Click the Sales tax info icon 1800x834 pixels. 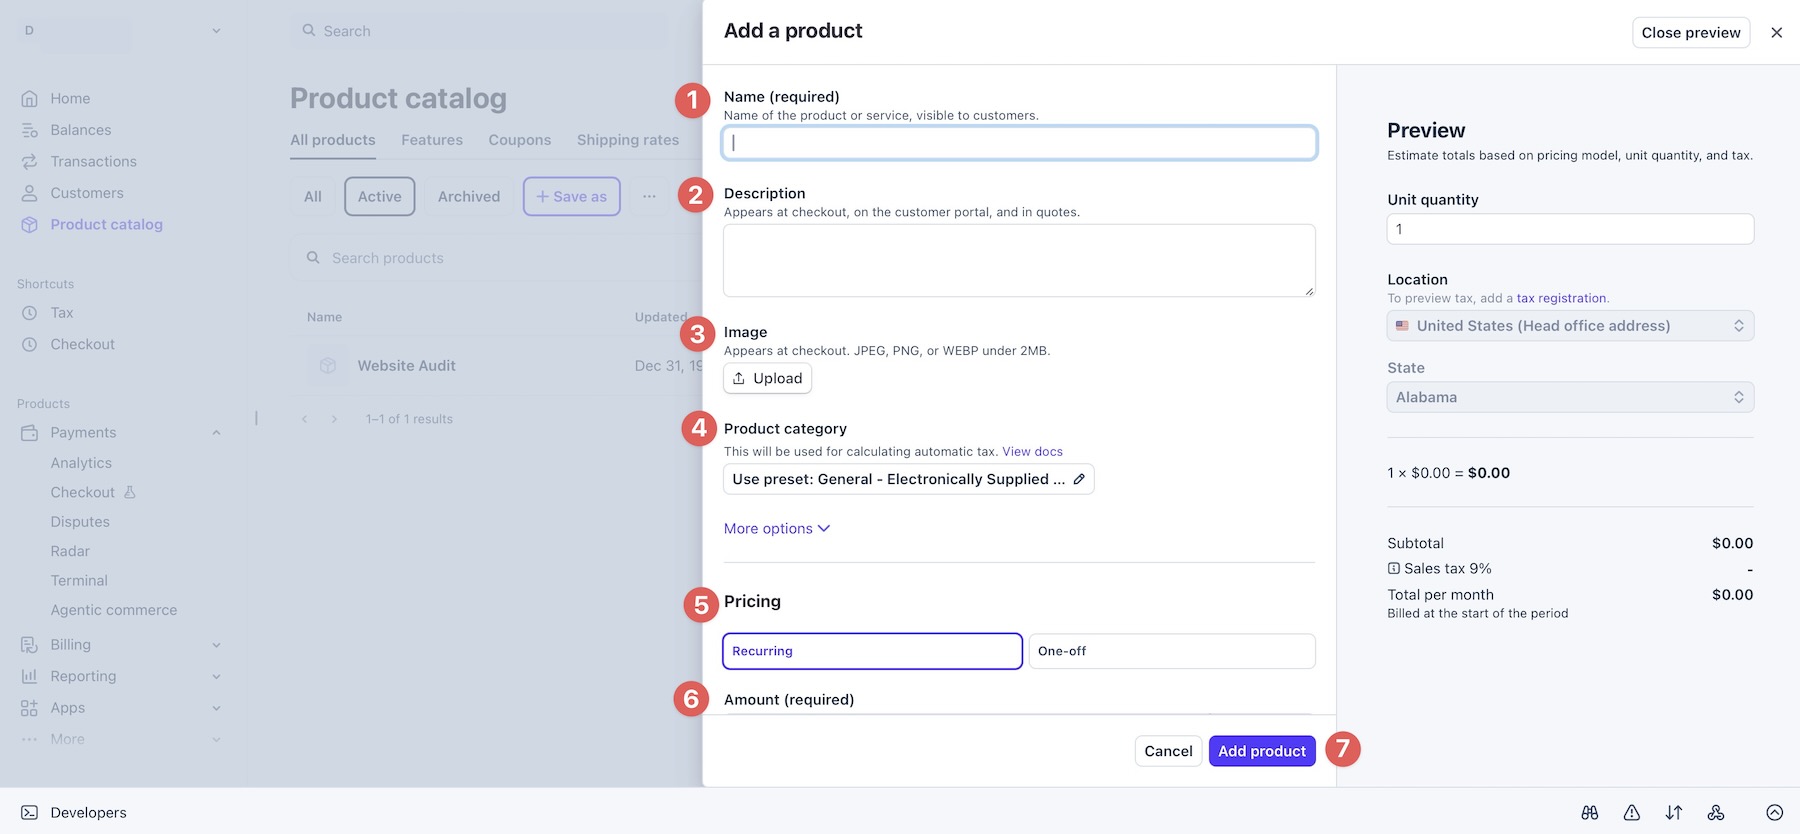[x=1394, y=568]
